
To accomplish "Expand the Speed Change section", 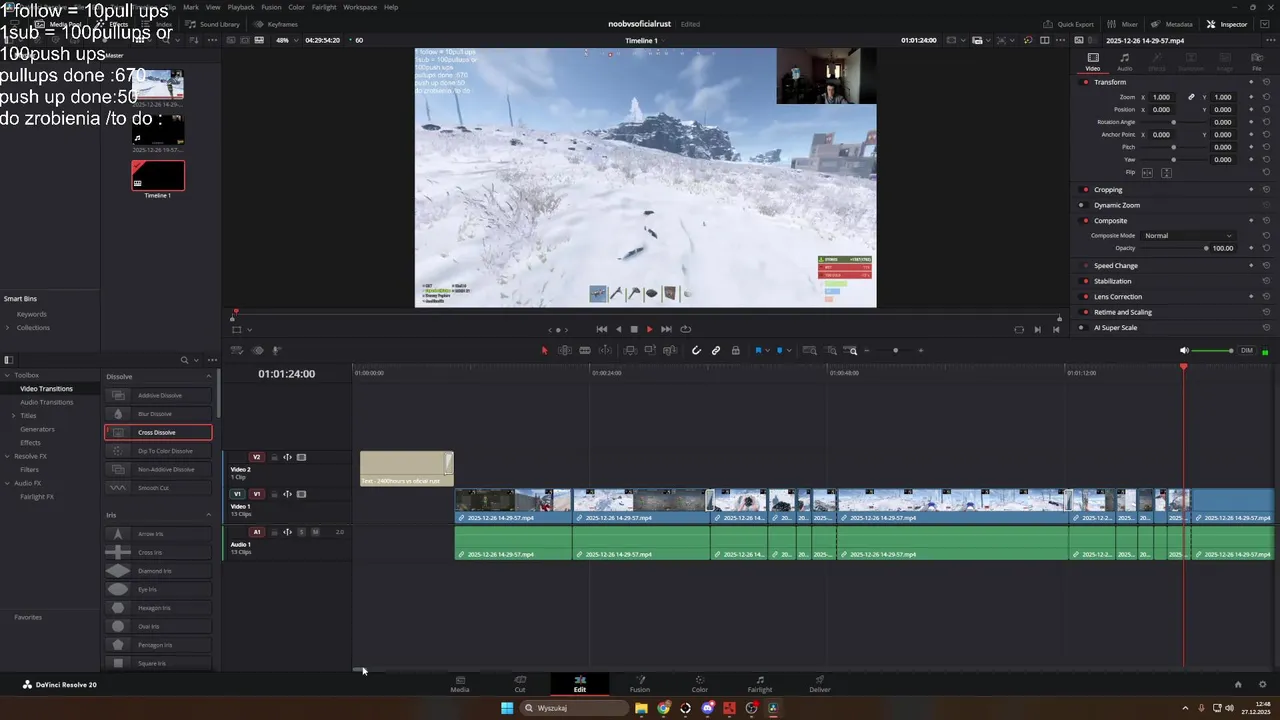I will point(1115,266).
